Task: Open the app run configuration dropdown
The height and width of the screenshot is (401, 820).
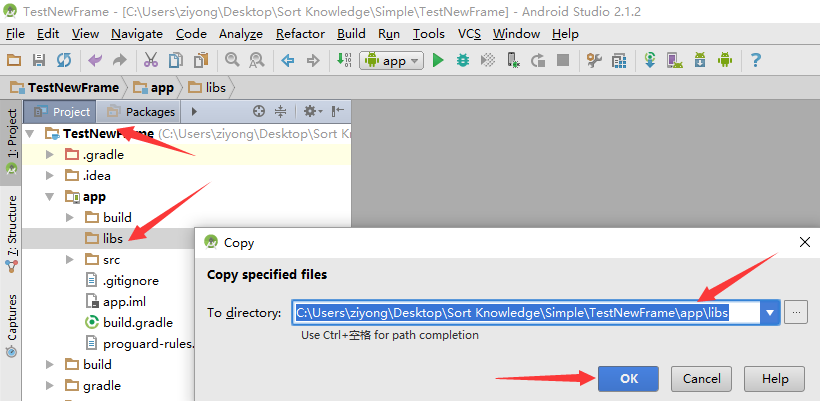Action: 391,61
